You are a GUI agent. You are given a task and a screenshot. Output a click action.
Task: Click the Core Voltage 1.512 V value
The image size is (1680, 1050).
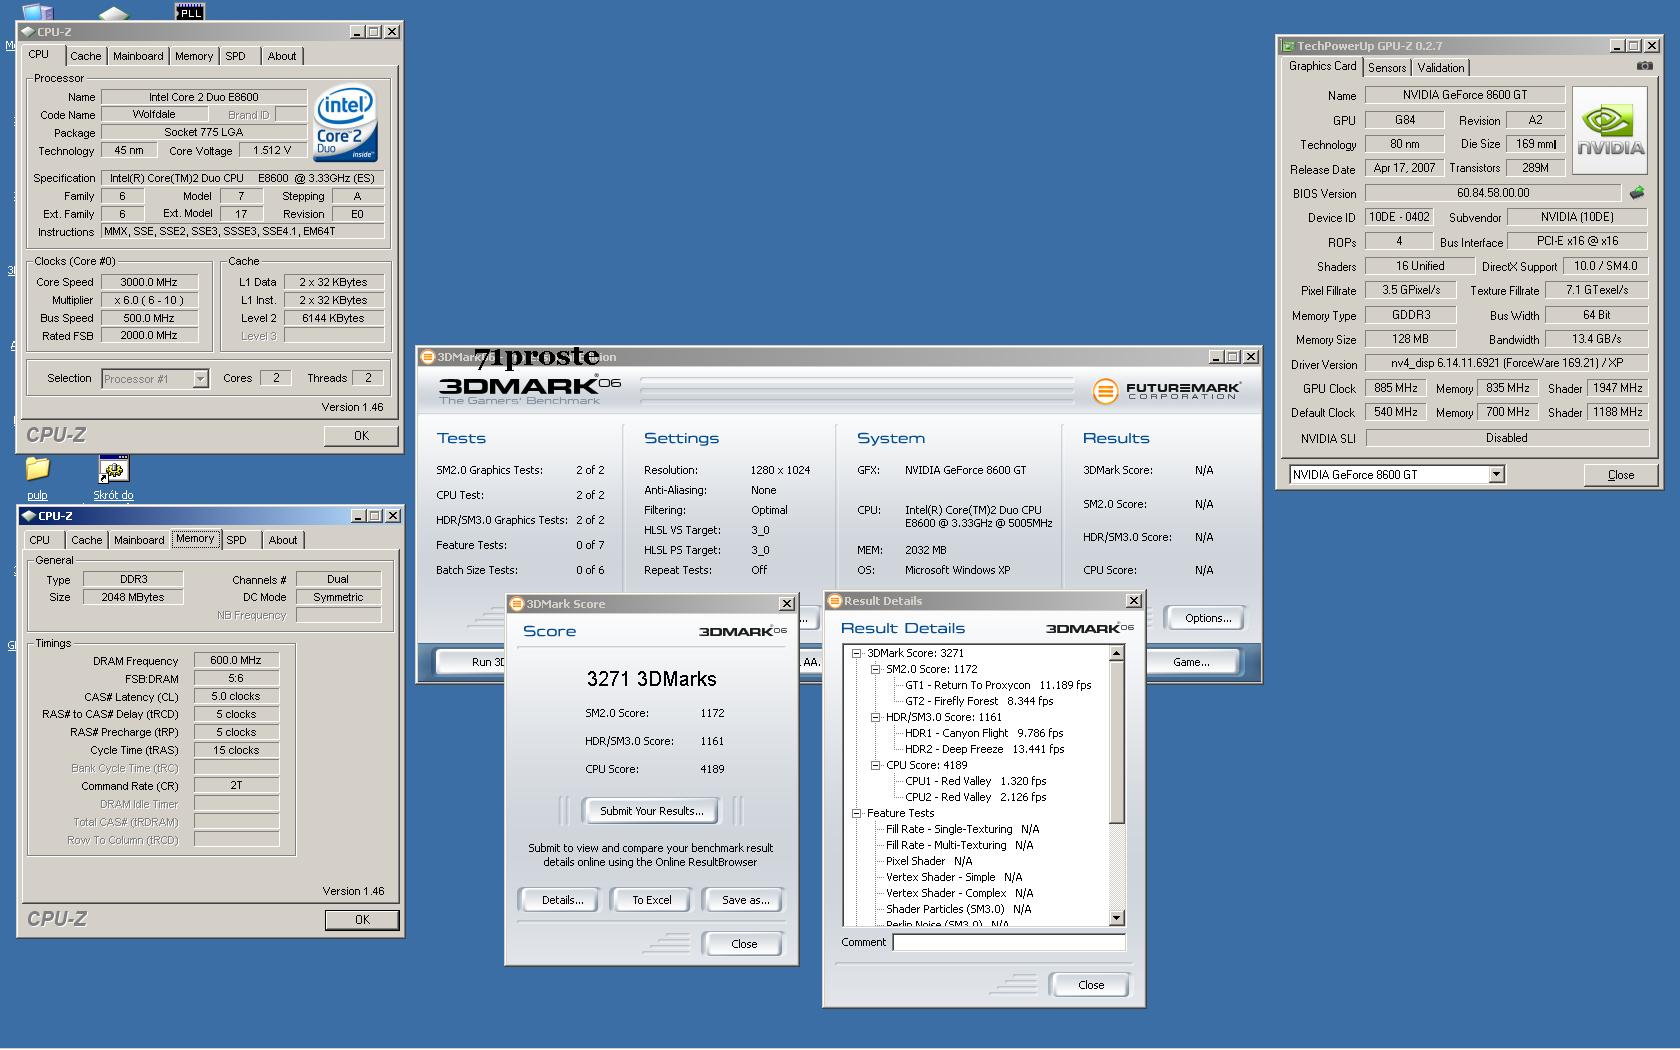click(272, 151)
